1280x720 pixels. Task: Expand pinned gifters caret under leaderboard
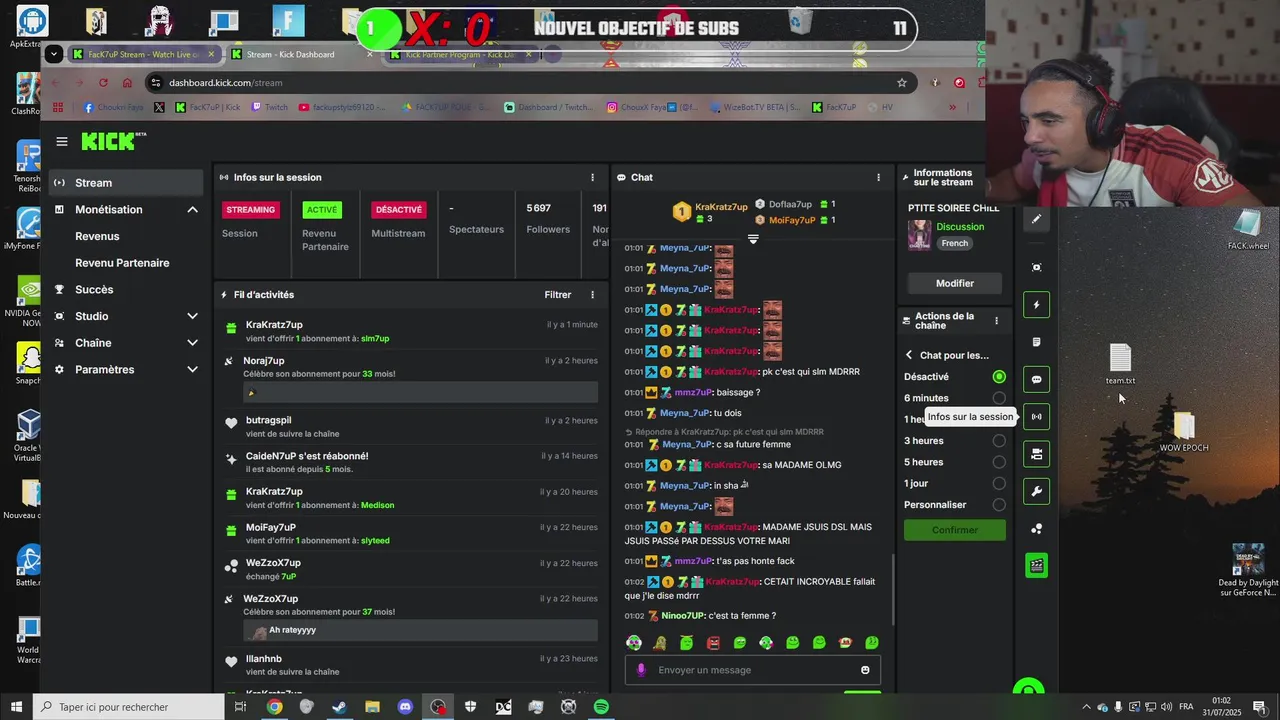coord(753,239)
